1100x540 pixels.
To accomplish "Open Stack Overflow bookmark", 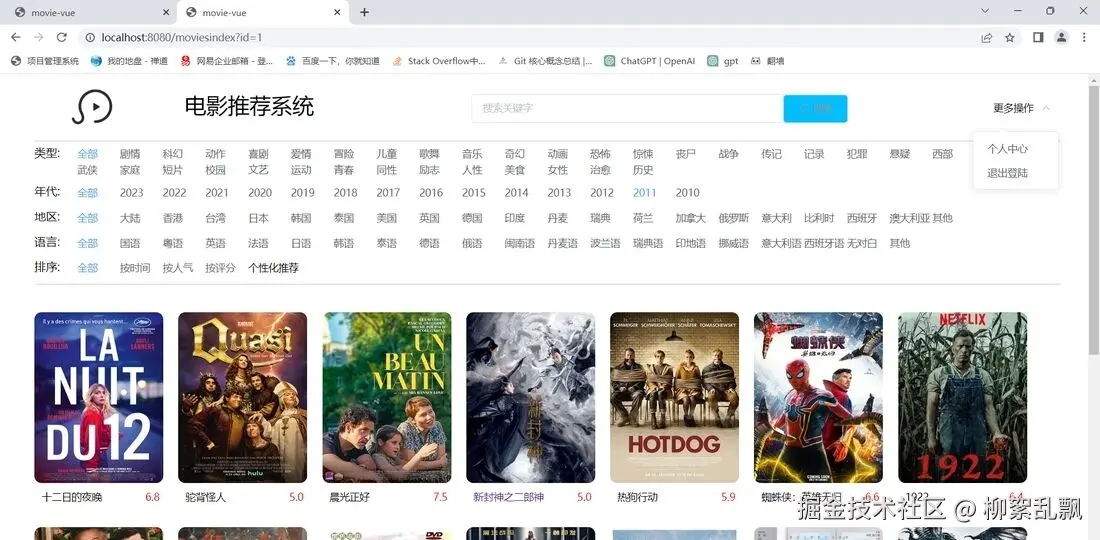I will tap(438, 61).
